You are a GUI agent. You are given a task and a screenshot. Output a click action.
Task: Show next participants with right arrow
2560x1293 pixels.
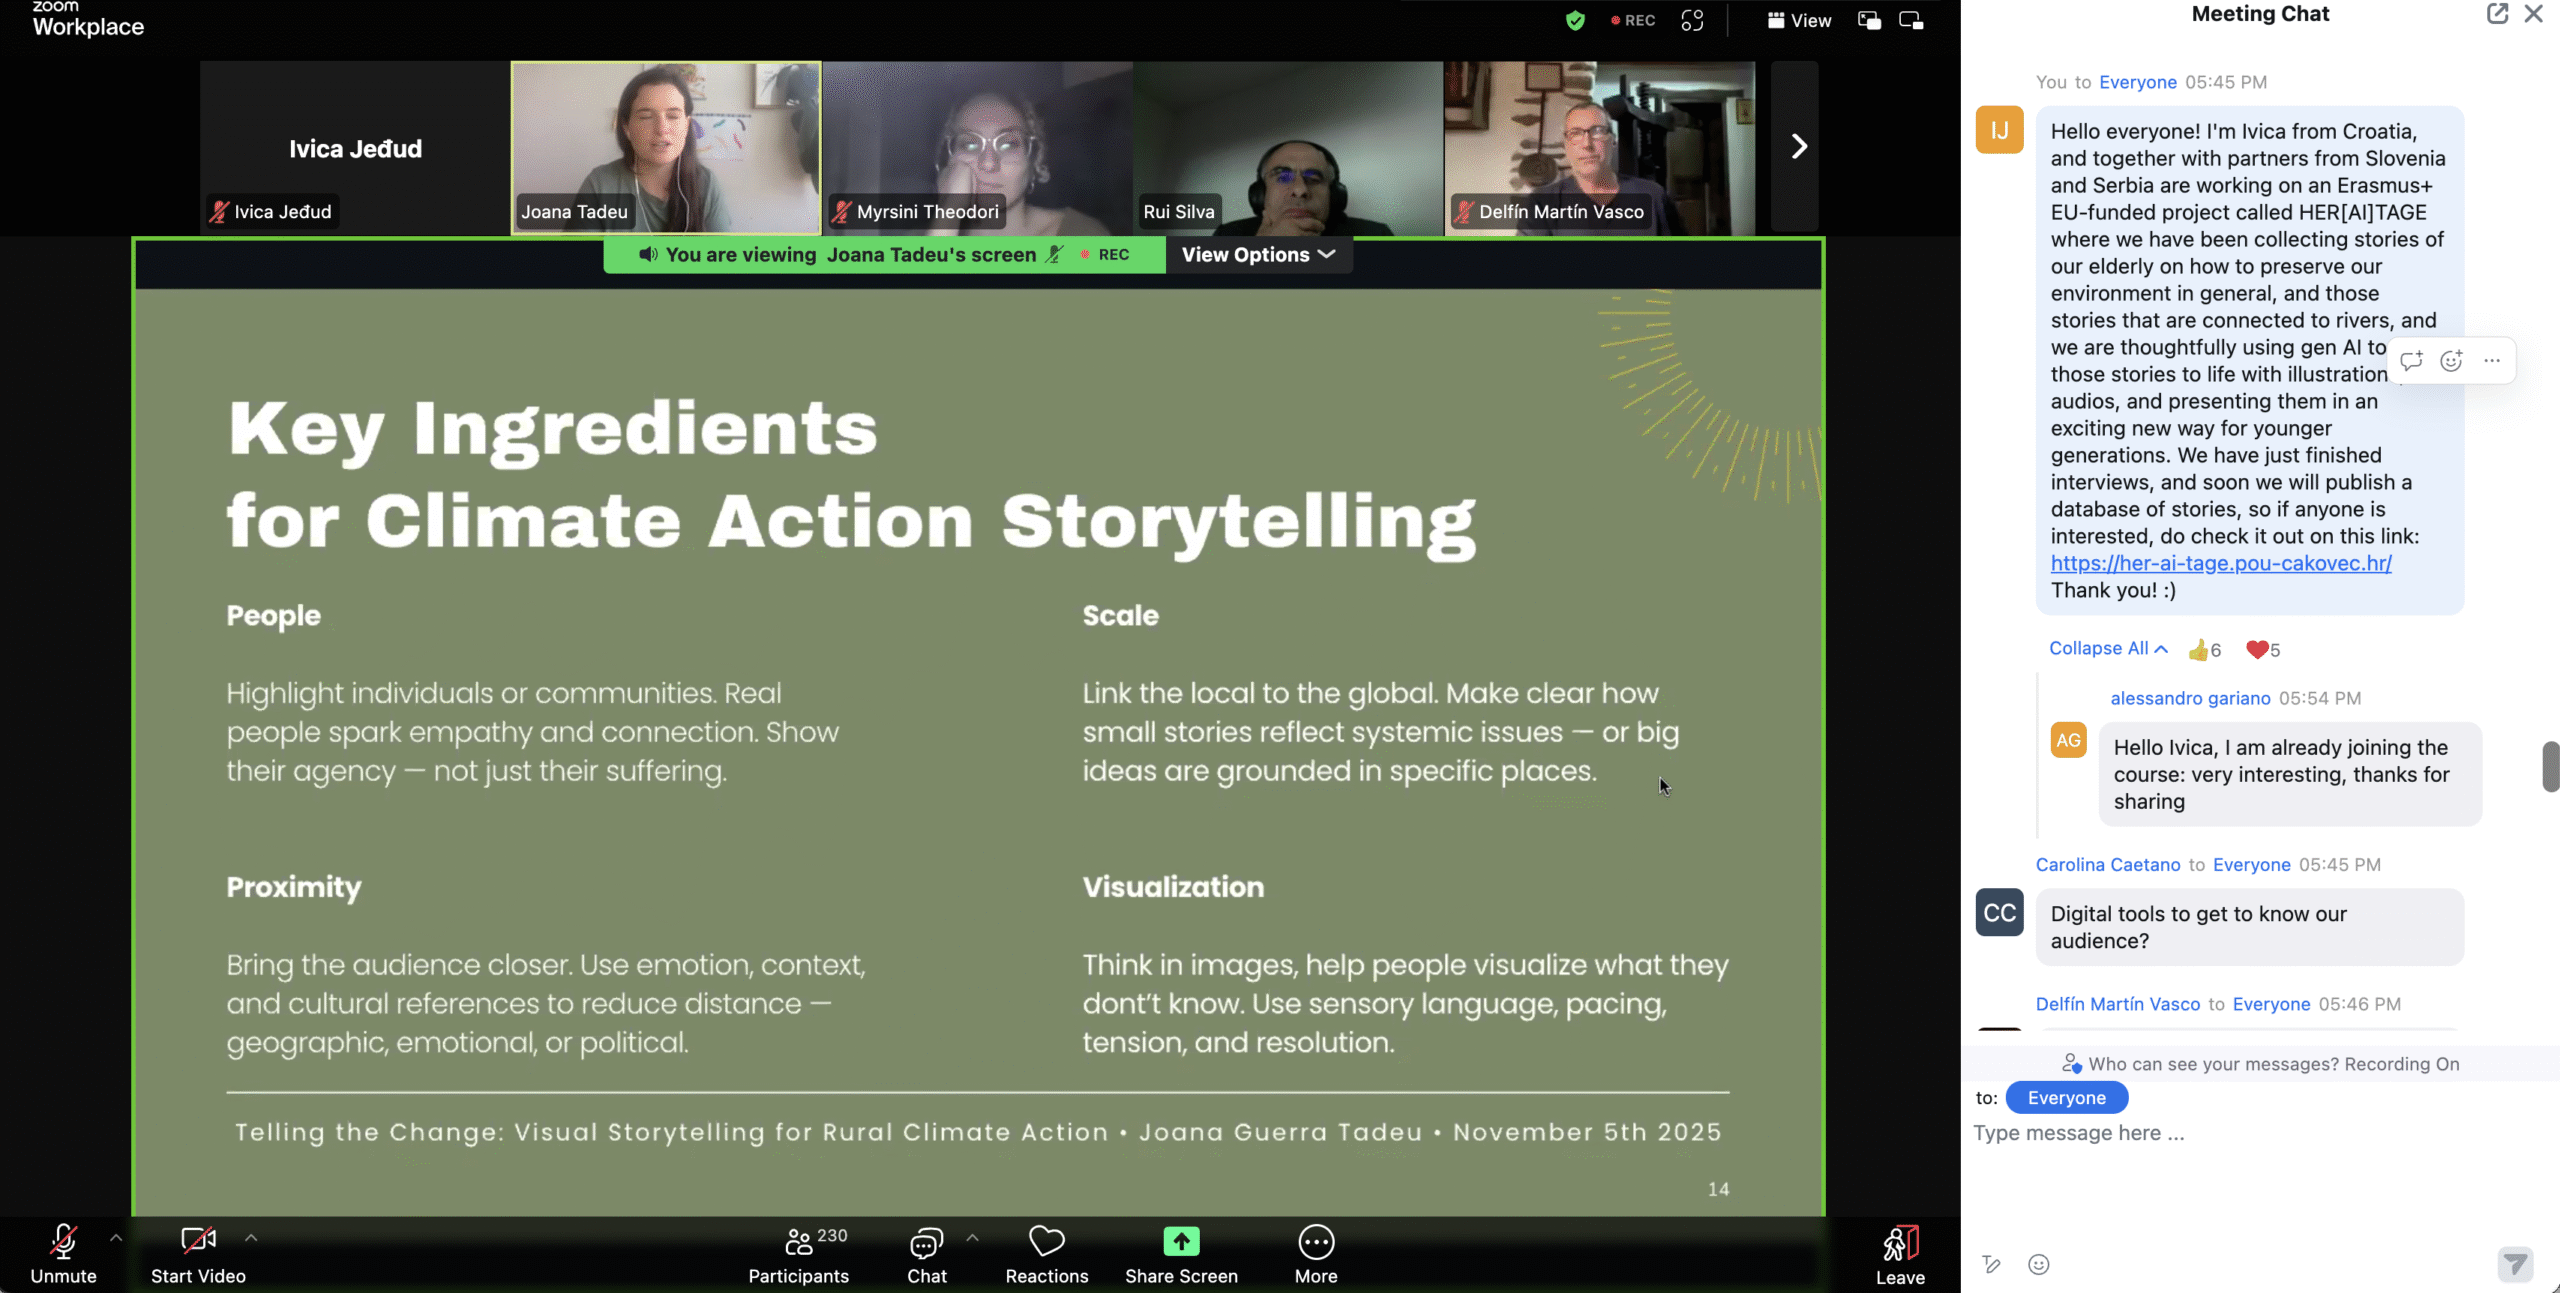pos(1798,146)
